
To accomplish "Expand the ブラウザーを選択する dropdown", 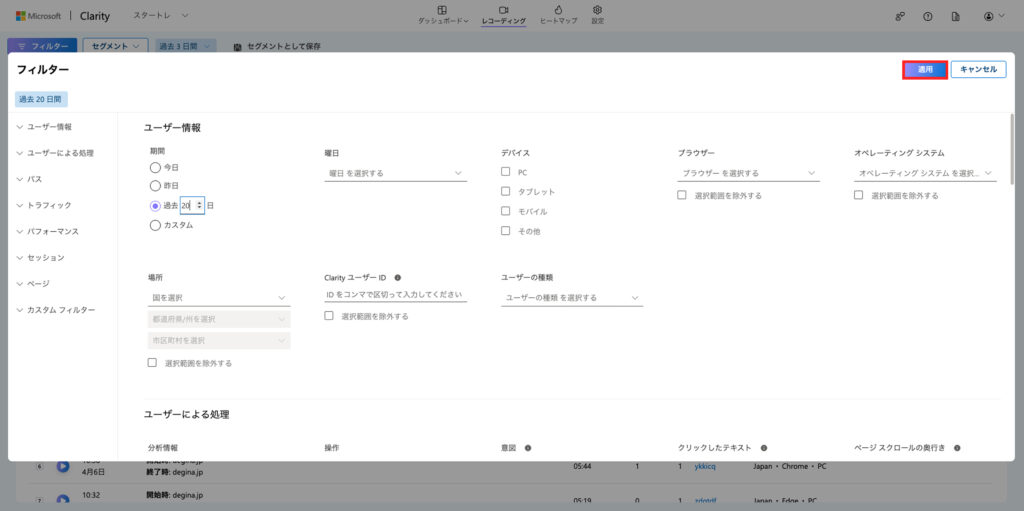I will (748, 173).
